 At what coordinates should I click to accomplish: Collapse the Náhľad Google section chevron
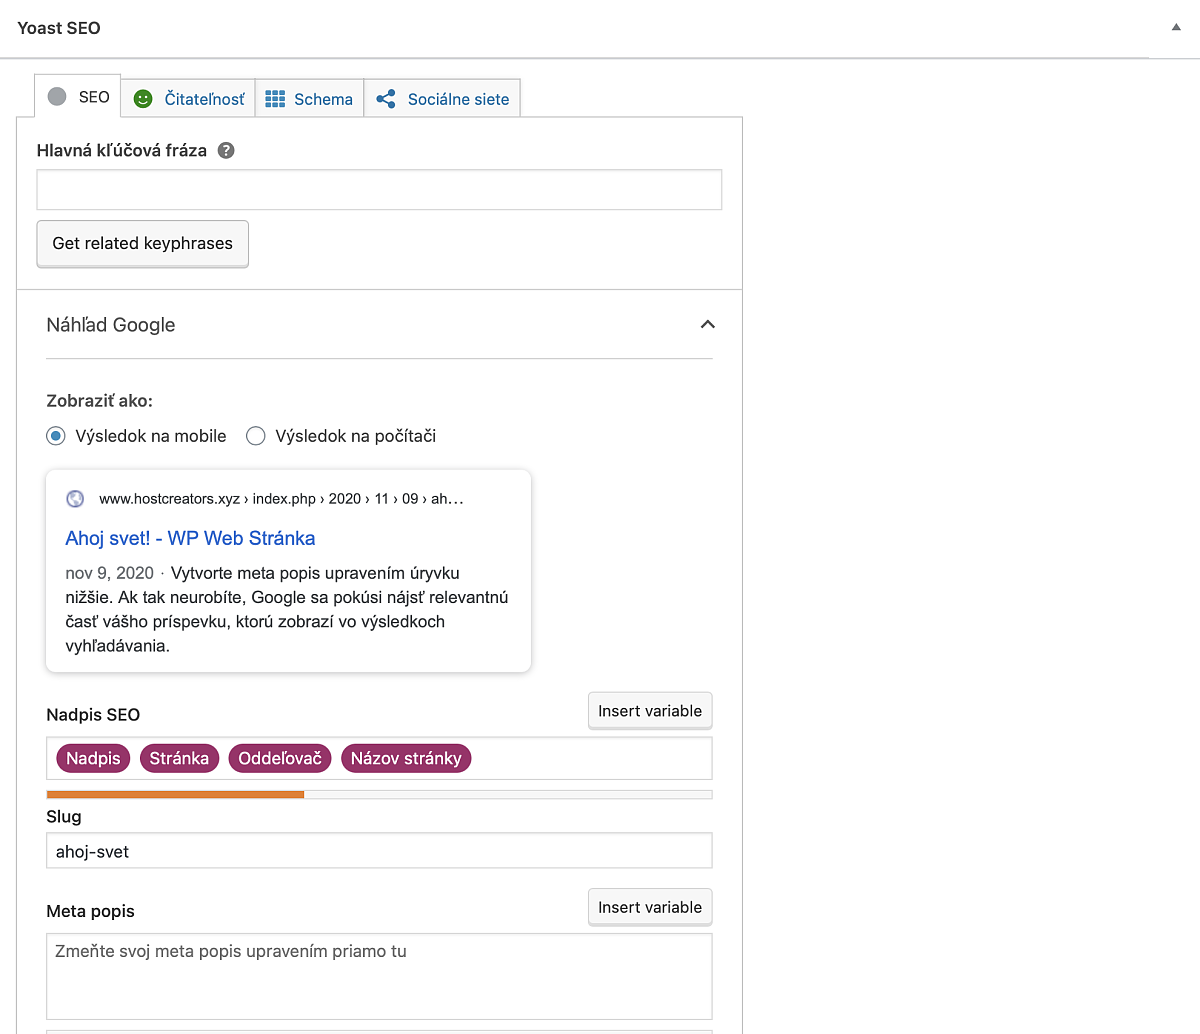click(708, 324)
